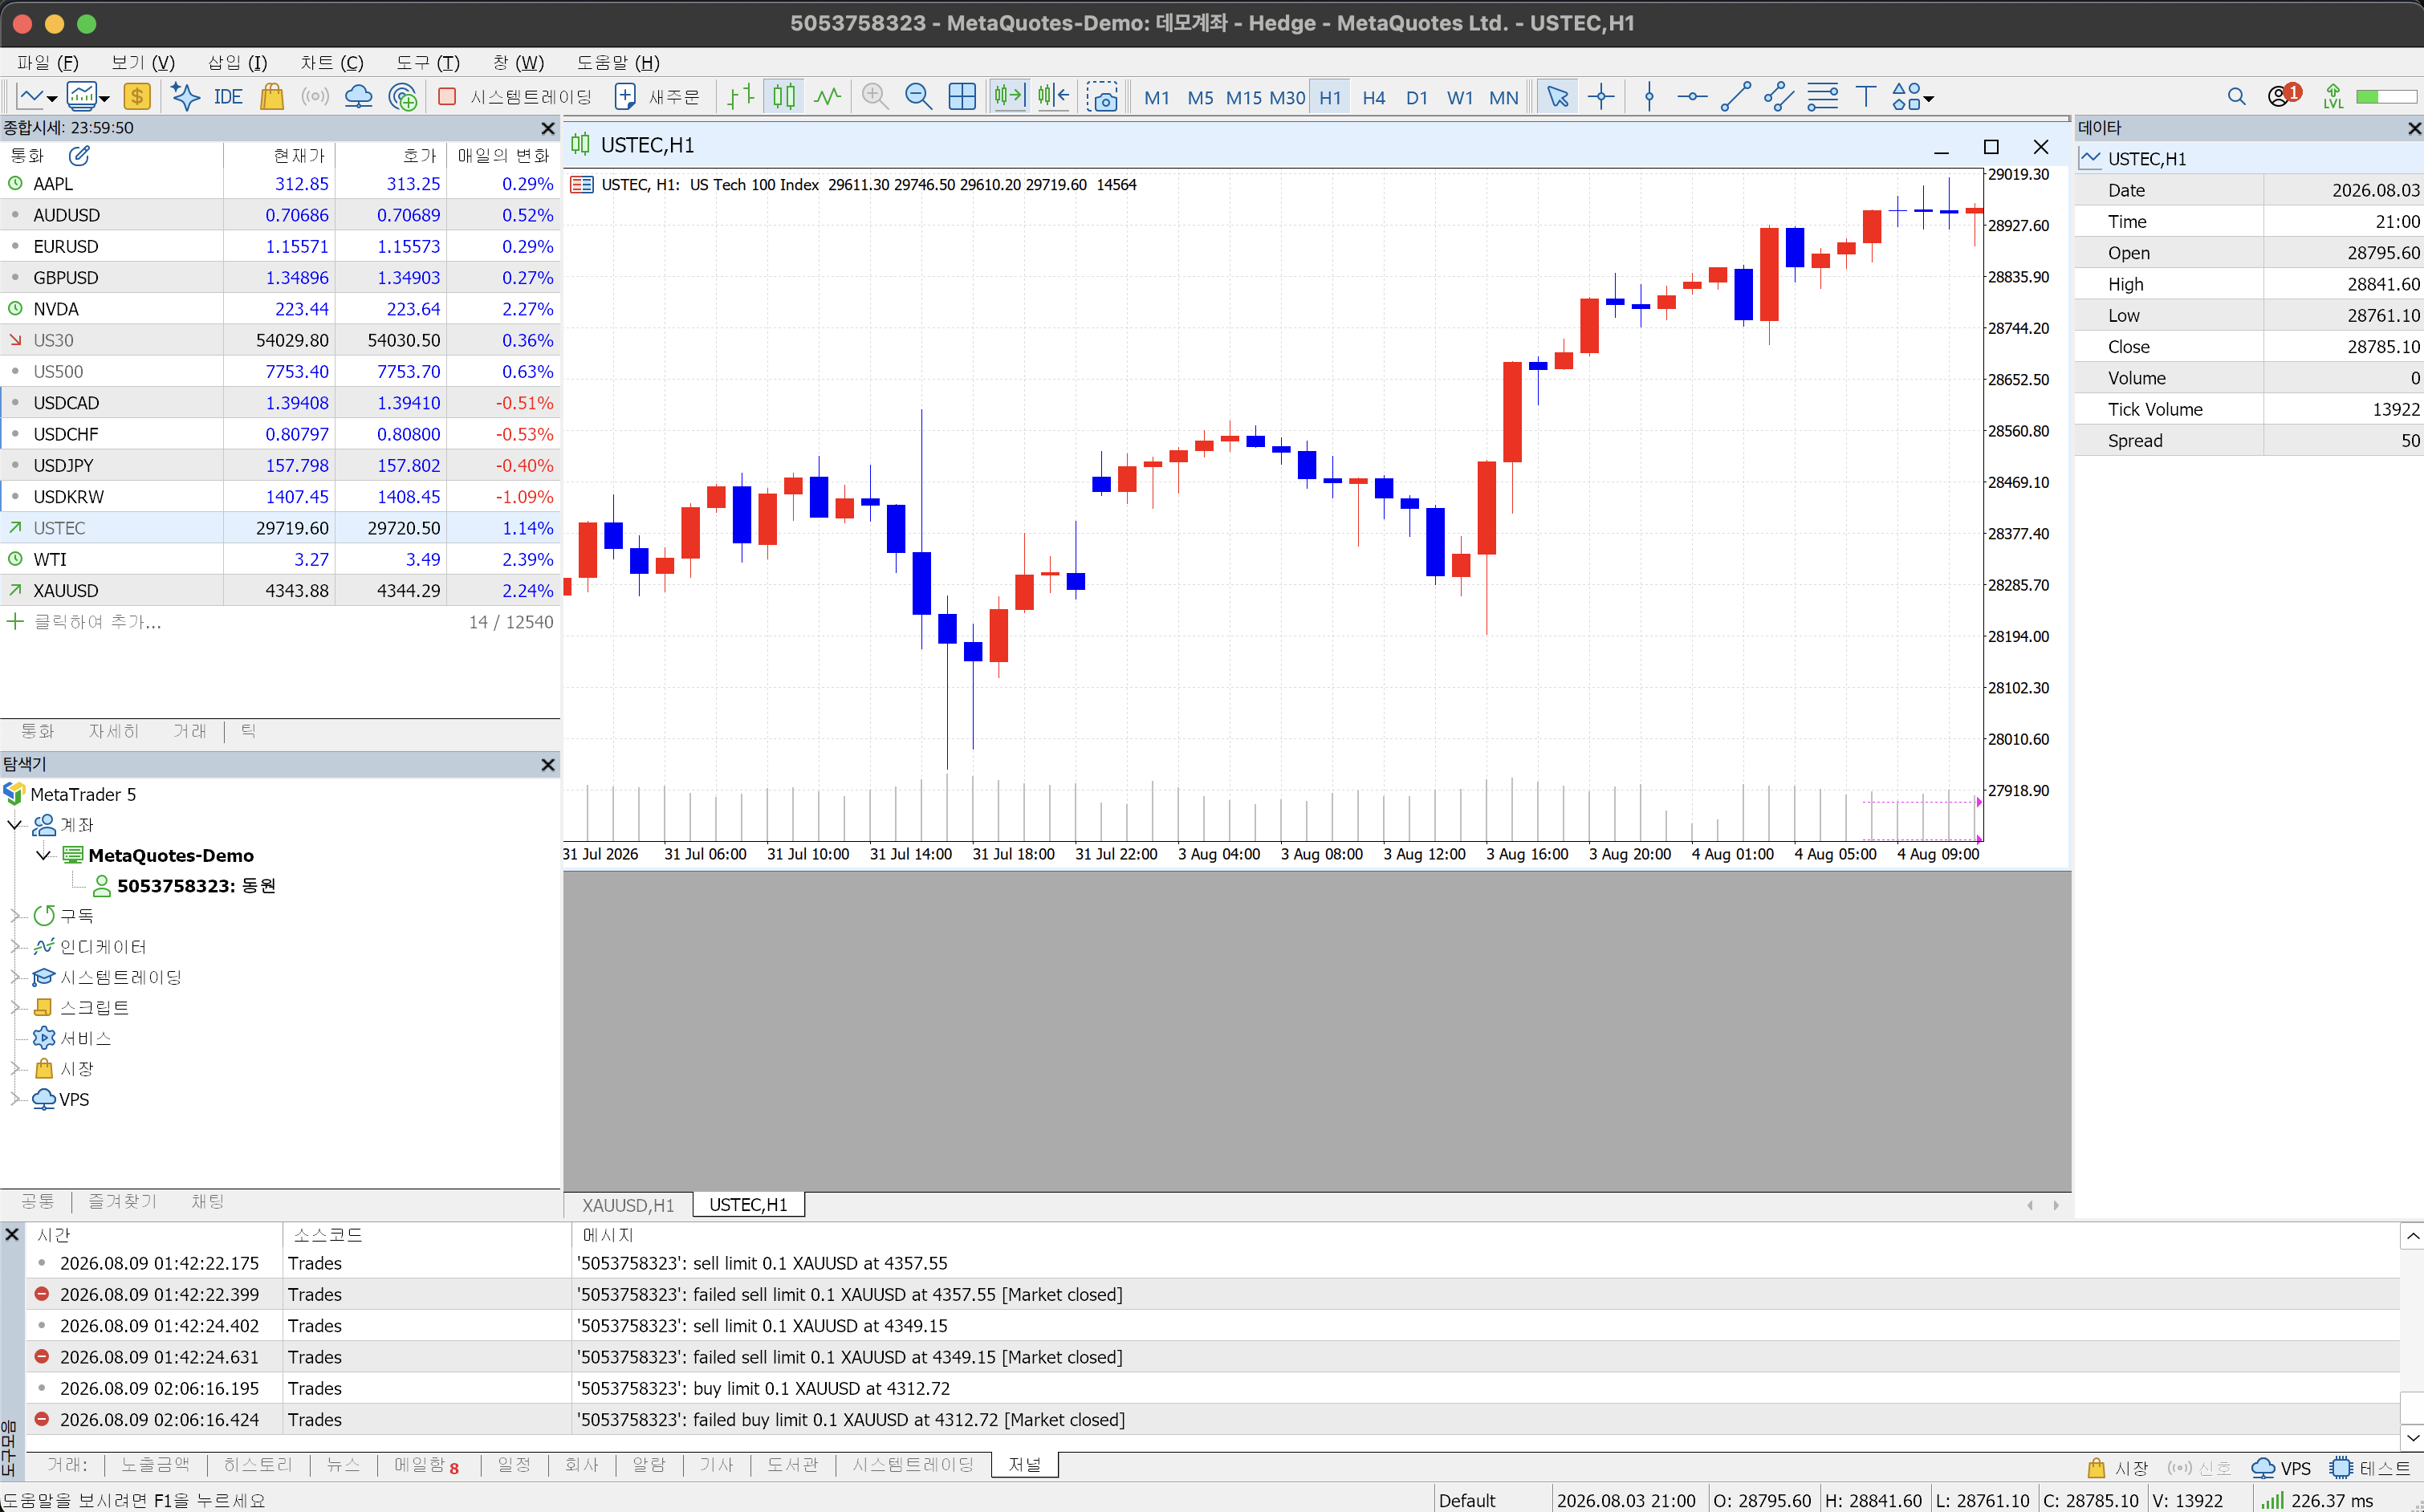Viewport: 2424px width, 1512px height.
Task: Select the vertical line drawing tool
Action: tap(1649, 97)
